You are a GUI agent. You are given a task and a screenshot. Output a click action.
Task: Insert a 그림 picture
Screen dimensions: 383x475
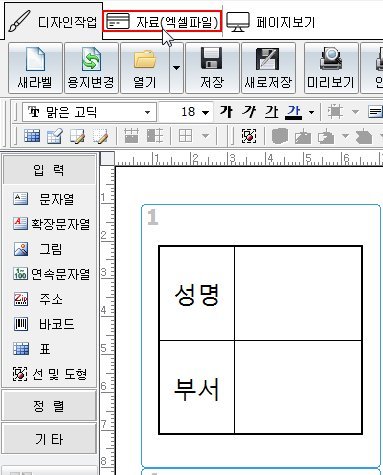[37, 249]
